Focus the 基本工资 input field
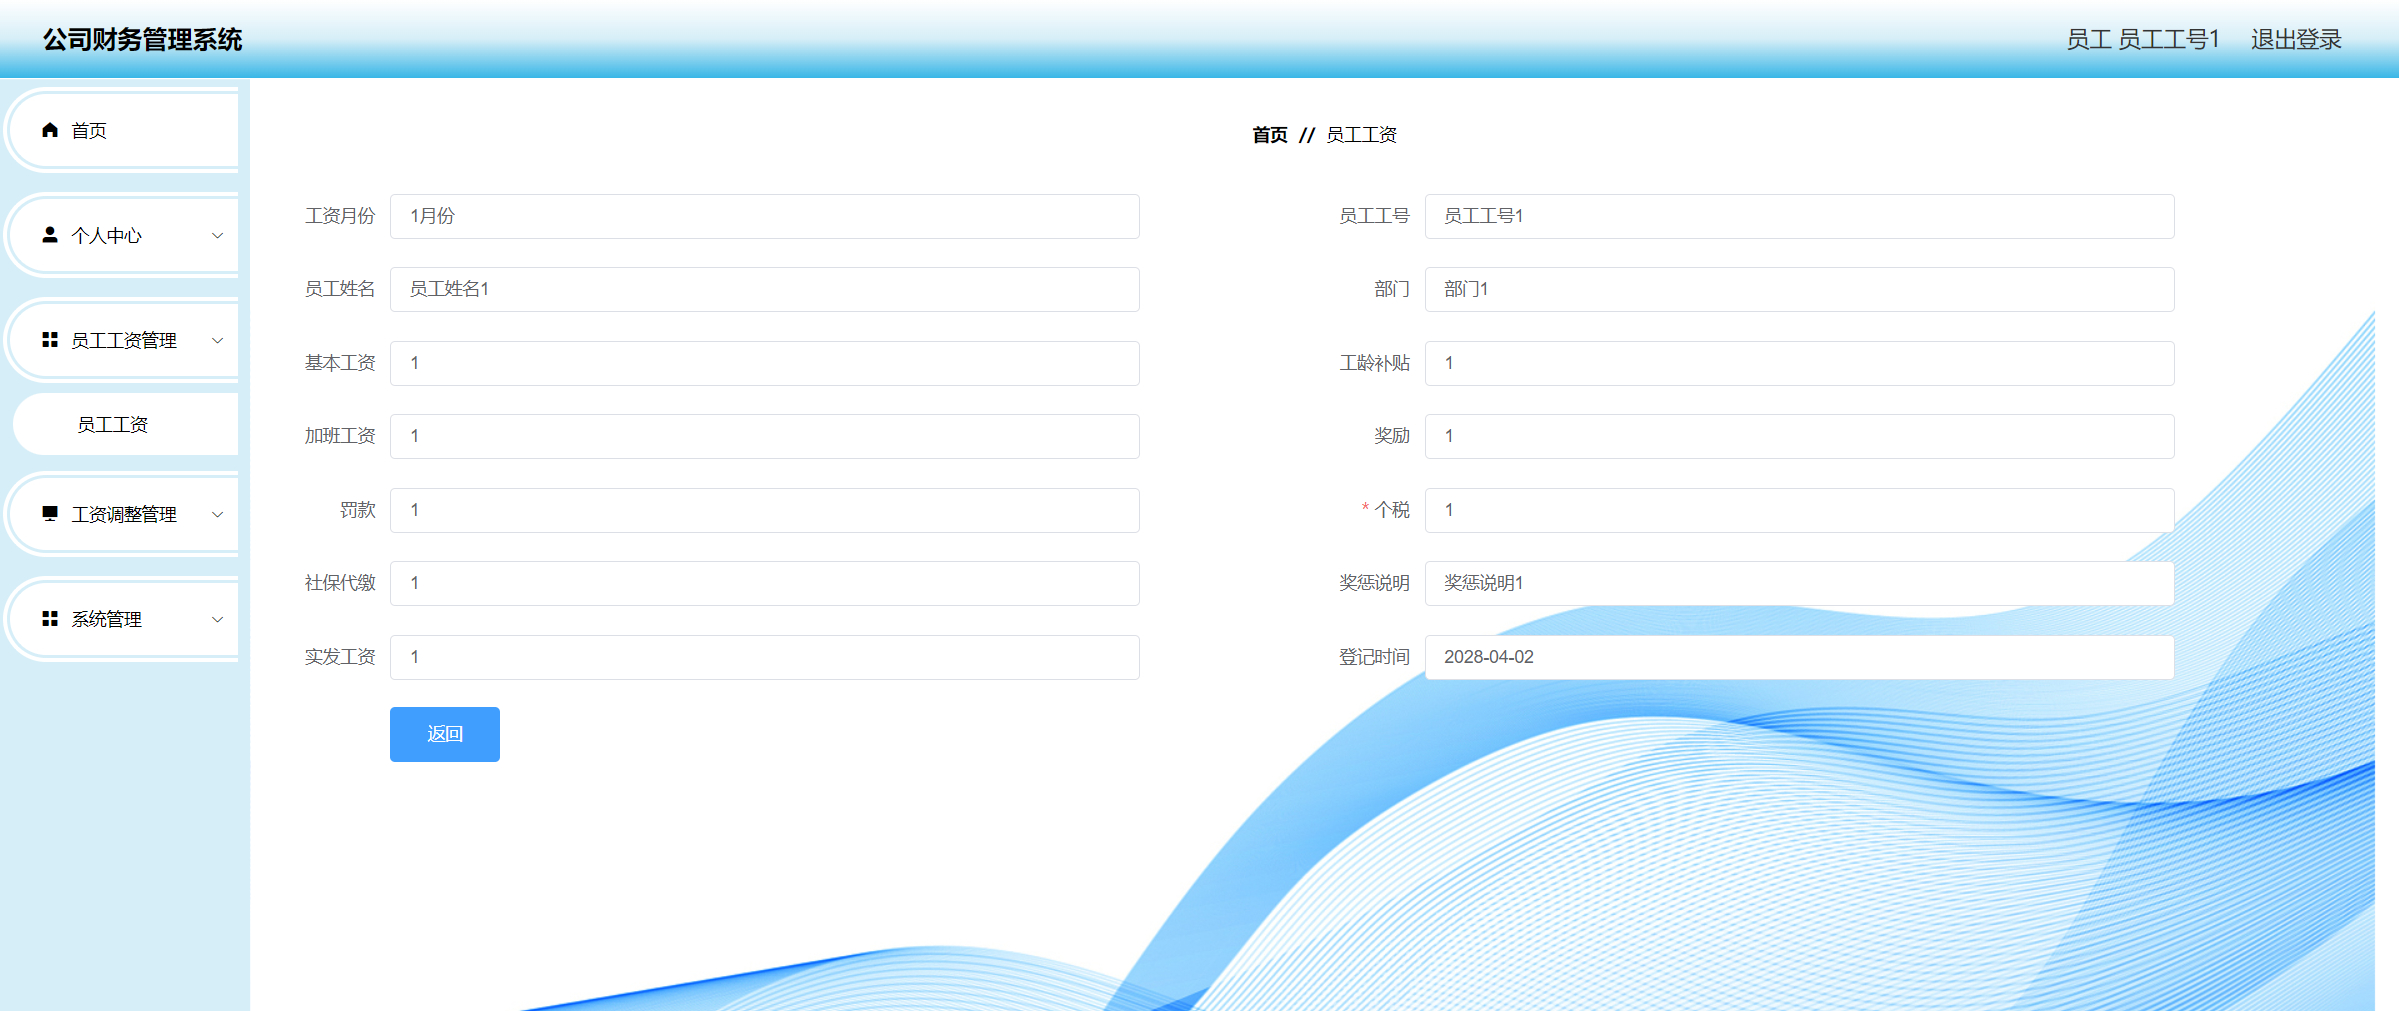Image resolution: width=2399 pixels, height=1011 pixels. point(765,363)
